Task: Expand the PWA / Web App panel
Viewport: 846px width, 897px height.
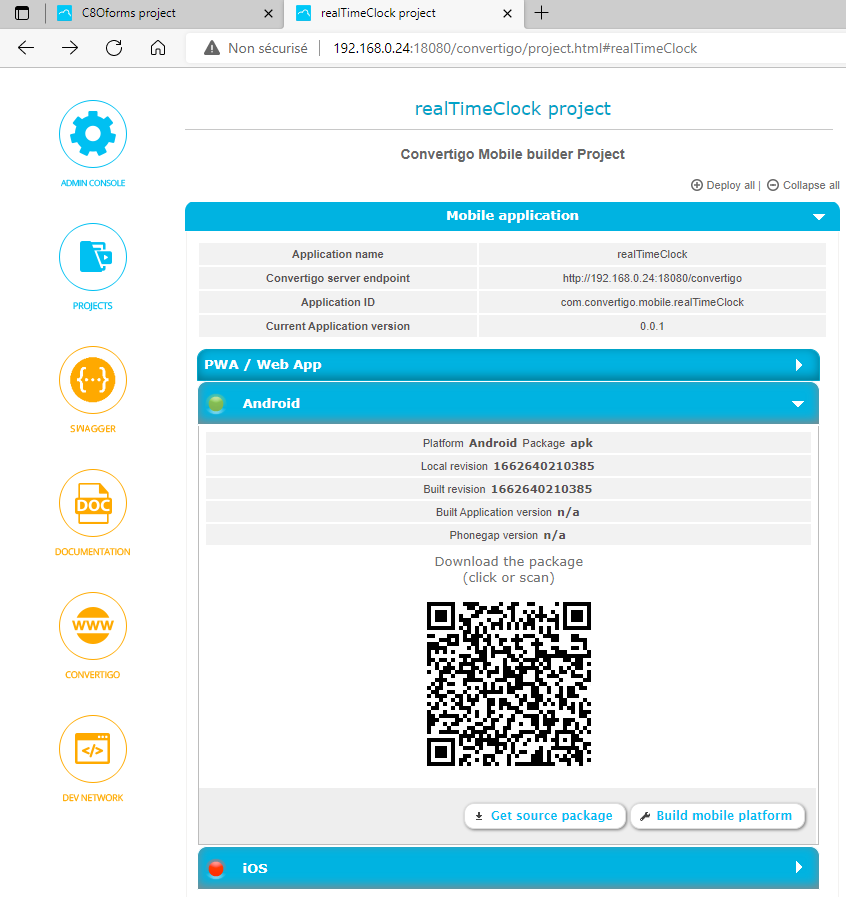Action: (x=798, y=365)
